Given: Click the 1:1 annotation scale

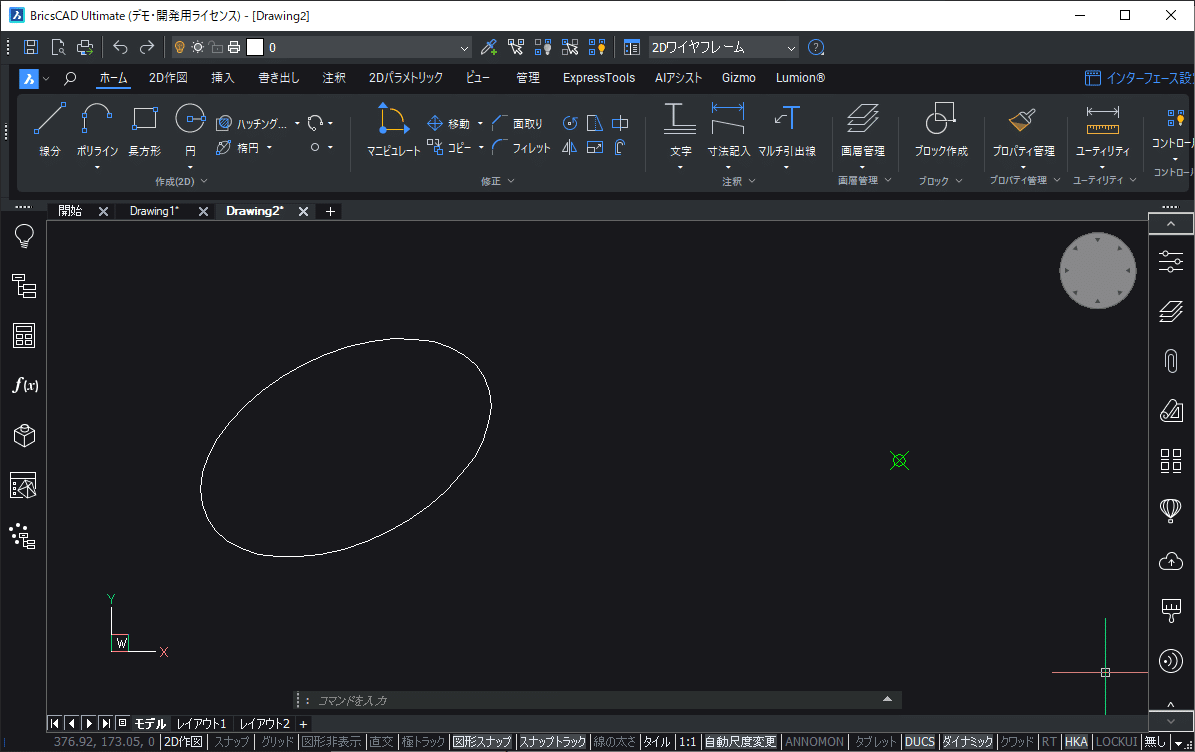Looking at the screenshot, I should tap(687, 741).
